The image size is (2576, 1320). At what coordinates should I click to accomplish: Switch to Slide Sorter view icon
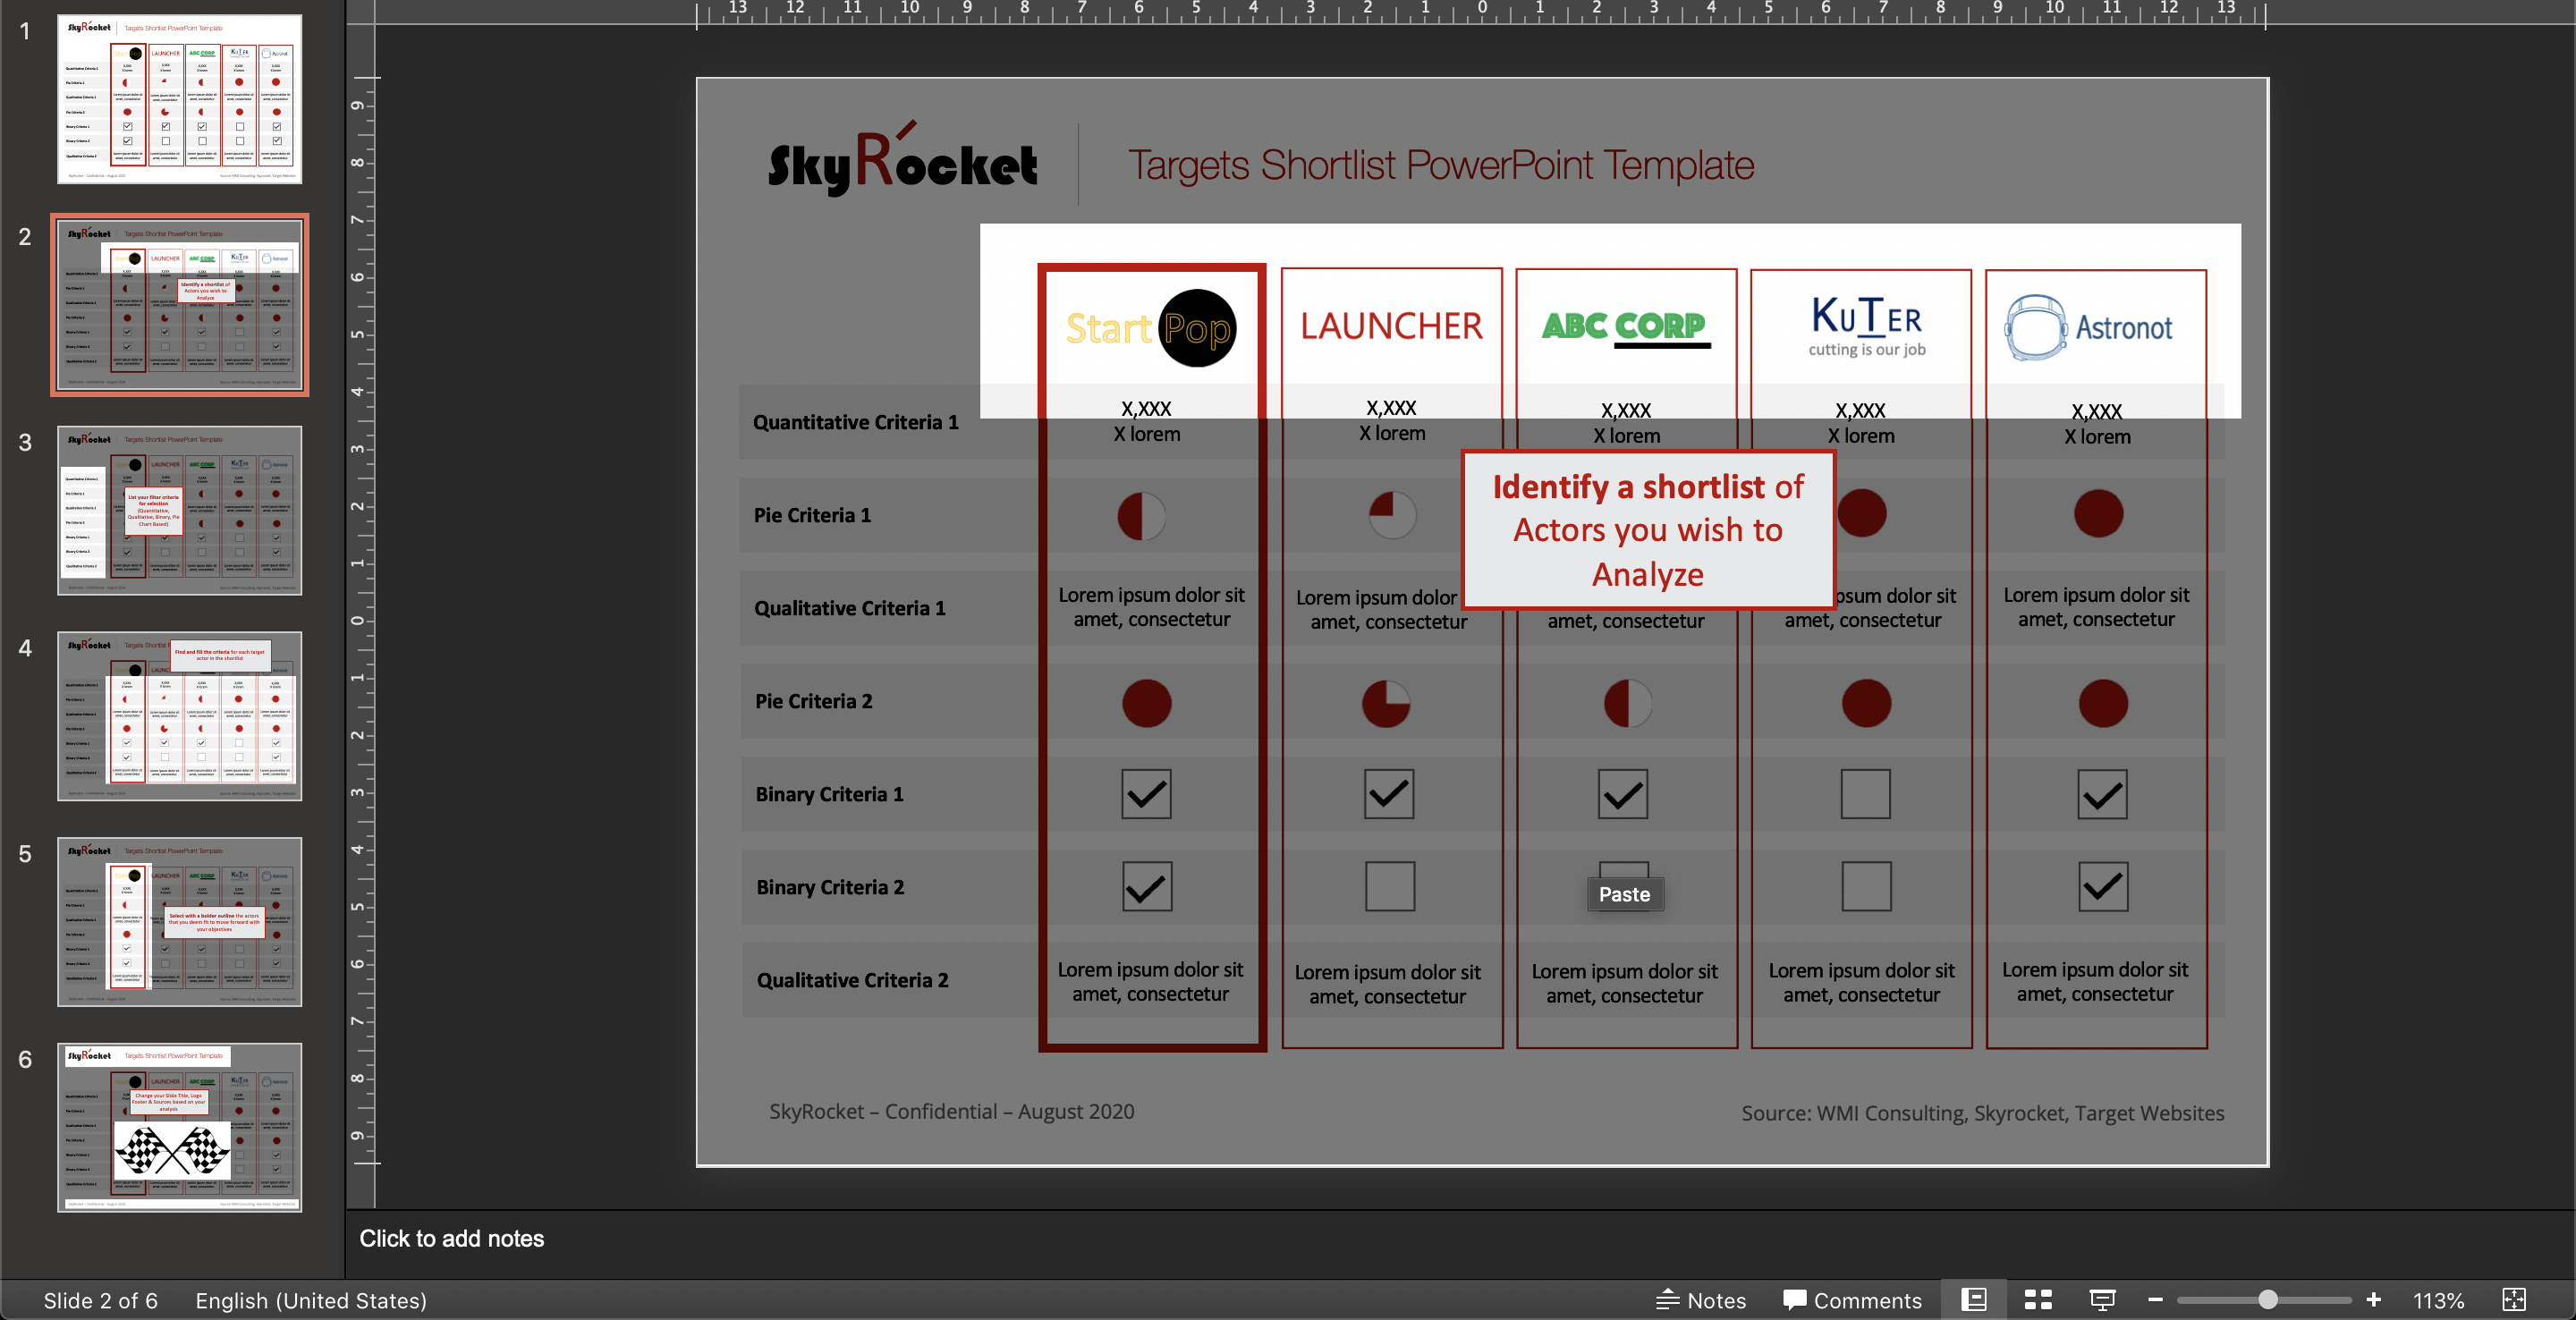pyautogui.click(x=2038, y=1300)
